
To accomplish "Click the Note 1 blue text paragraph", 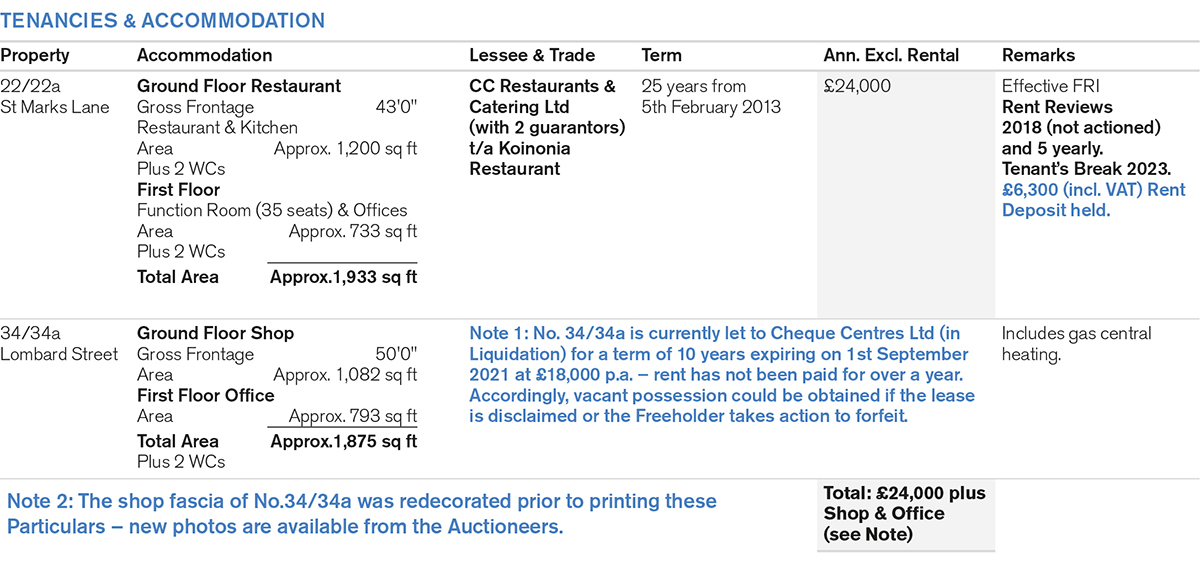I will tap(722, 374).
